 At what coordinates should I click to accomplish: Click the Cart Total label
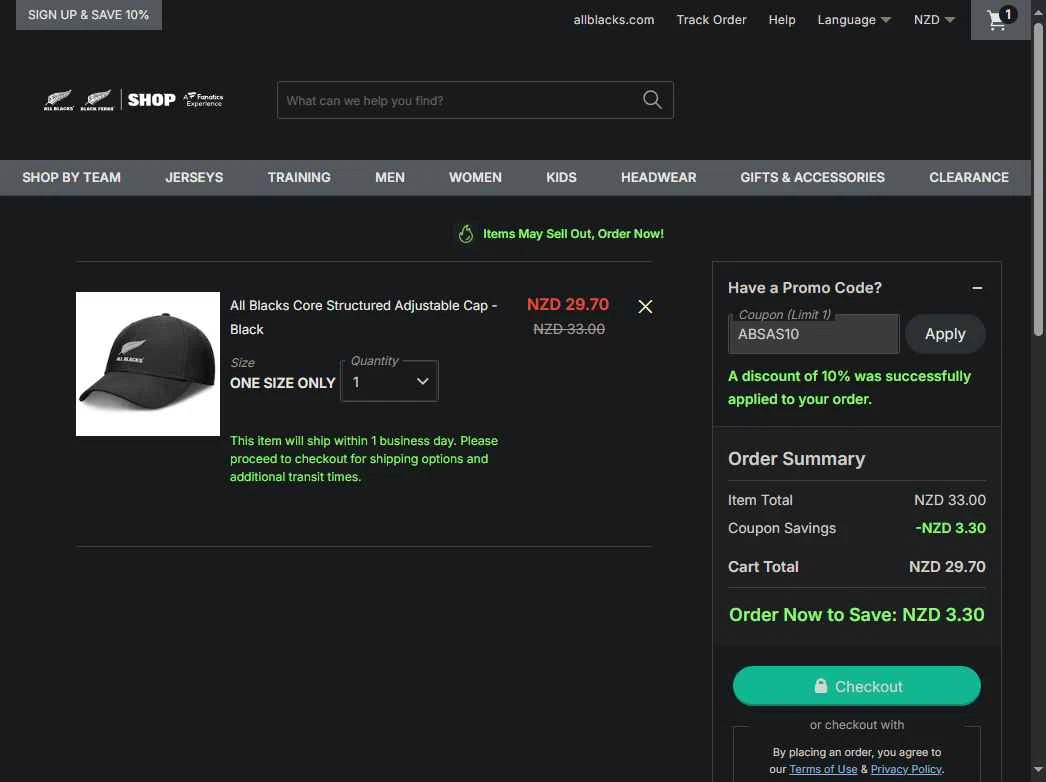[x=763, y=566]
